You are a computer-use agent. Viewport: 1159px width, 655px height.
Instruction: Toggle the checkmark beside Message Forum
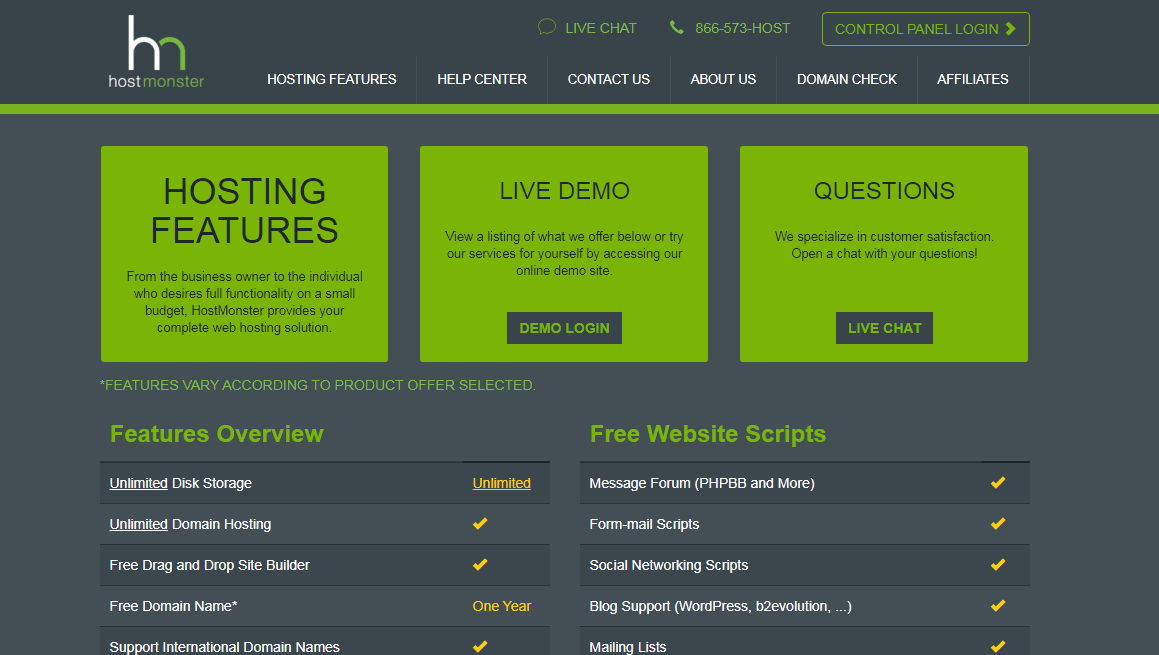coord(997,482)
